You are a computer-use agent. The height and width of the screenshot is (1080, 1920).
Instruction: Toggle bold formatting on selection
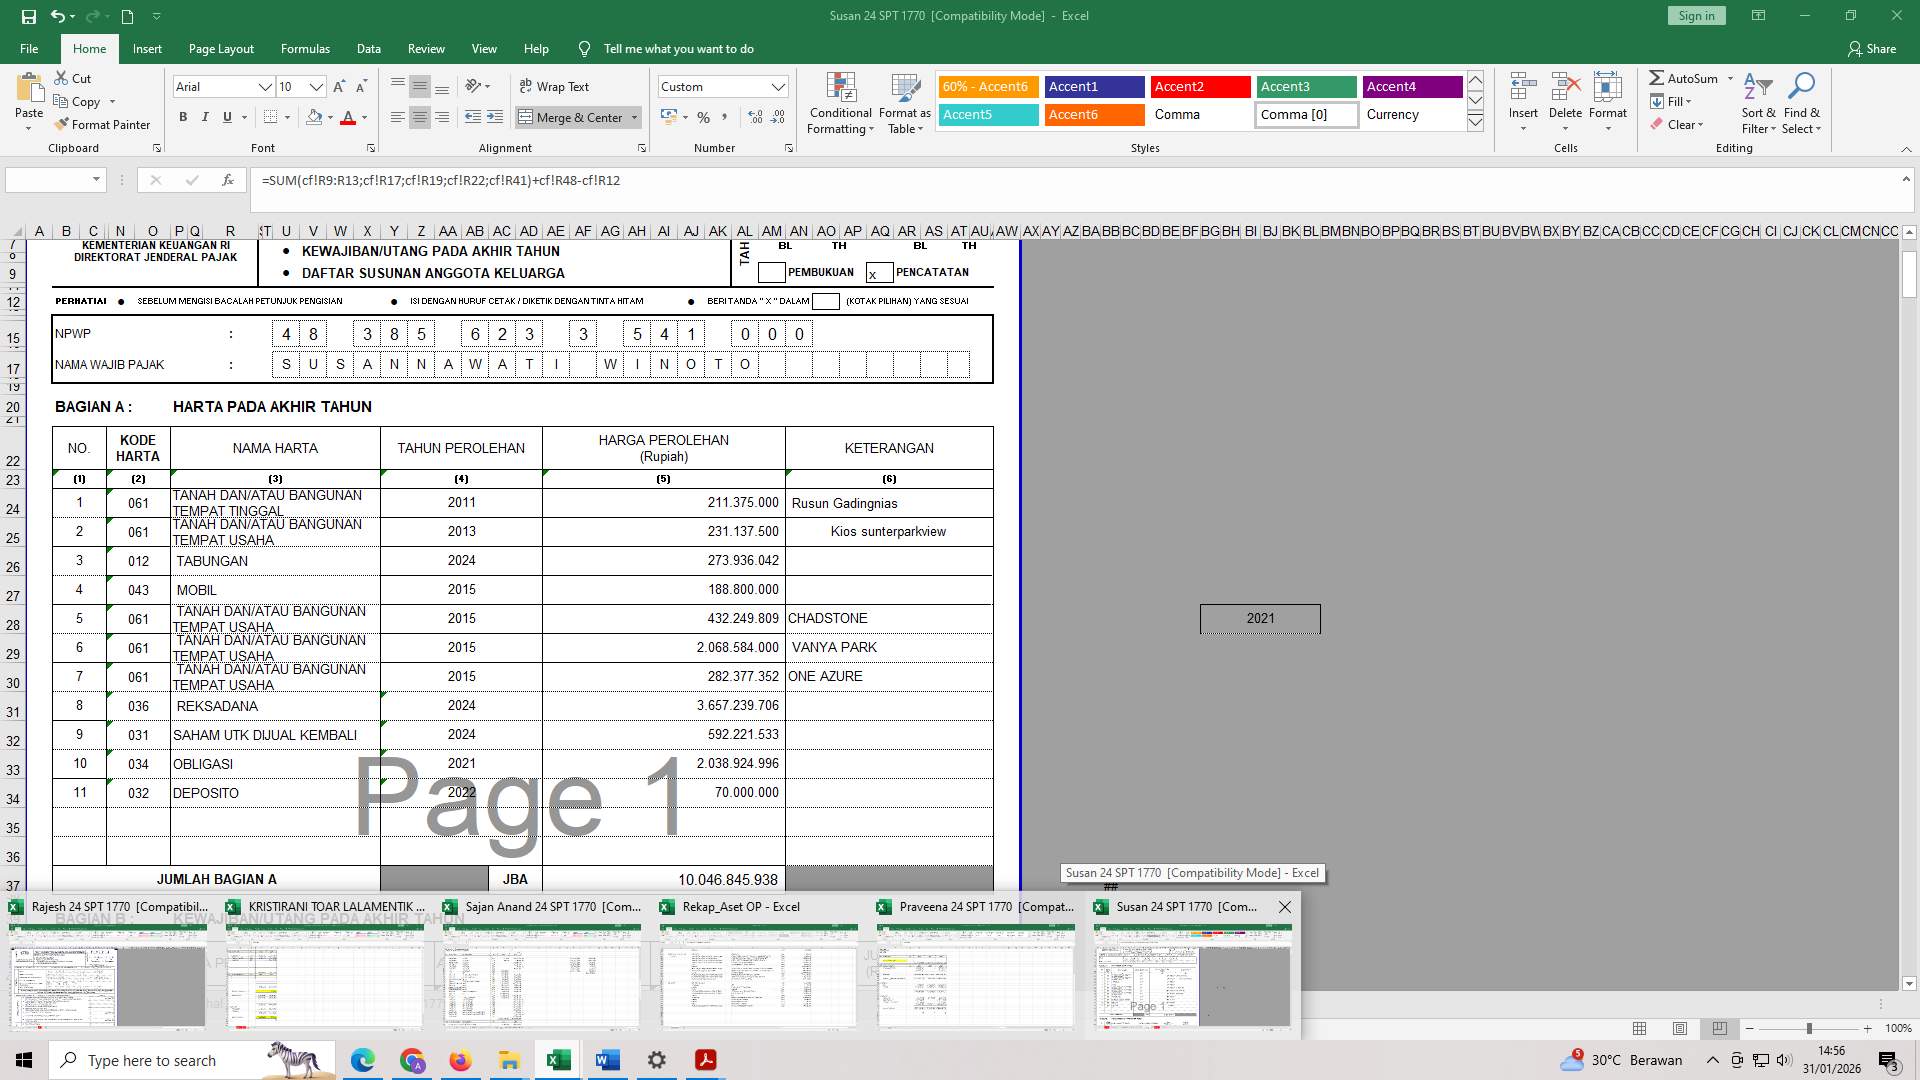pos(183,116)
